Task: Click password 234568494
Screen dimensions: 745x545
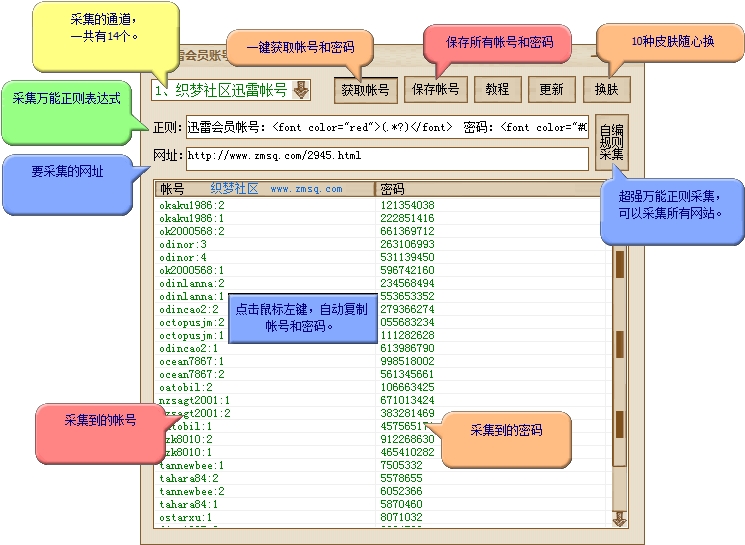Action: [x=407, y=283]
